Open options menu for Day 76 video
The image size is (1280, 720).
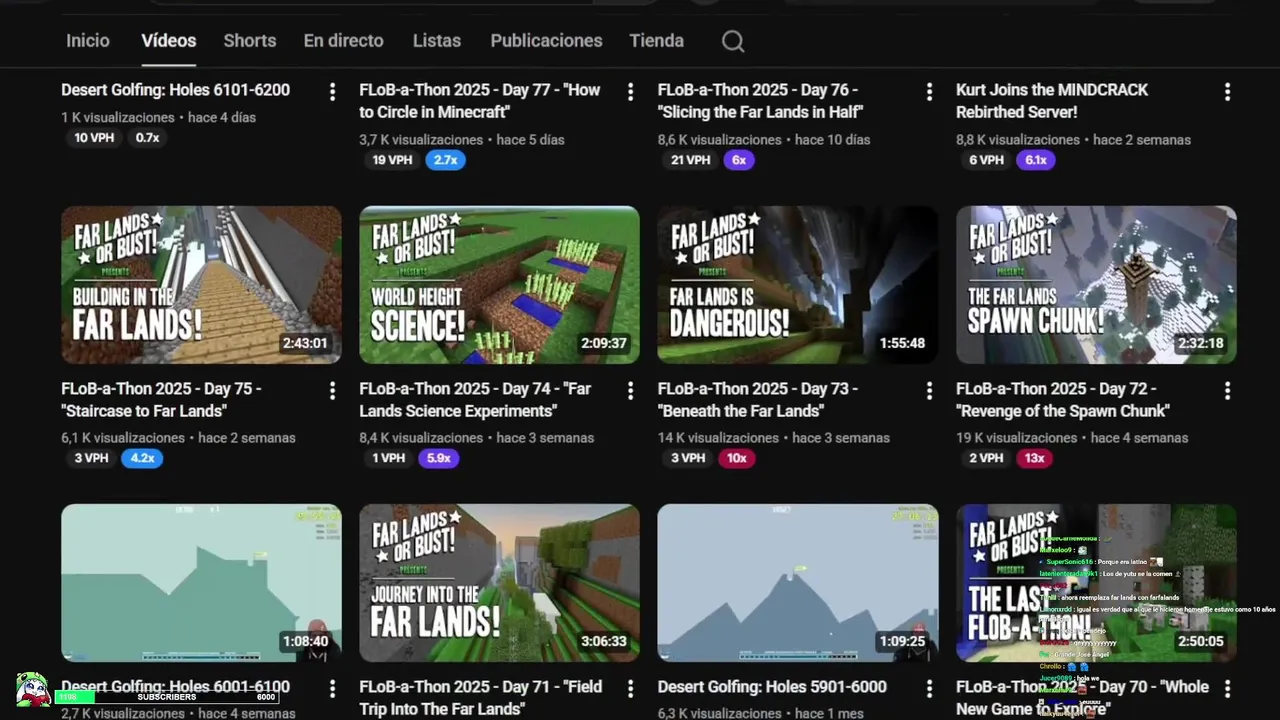929,92
